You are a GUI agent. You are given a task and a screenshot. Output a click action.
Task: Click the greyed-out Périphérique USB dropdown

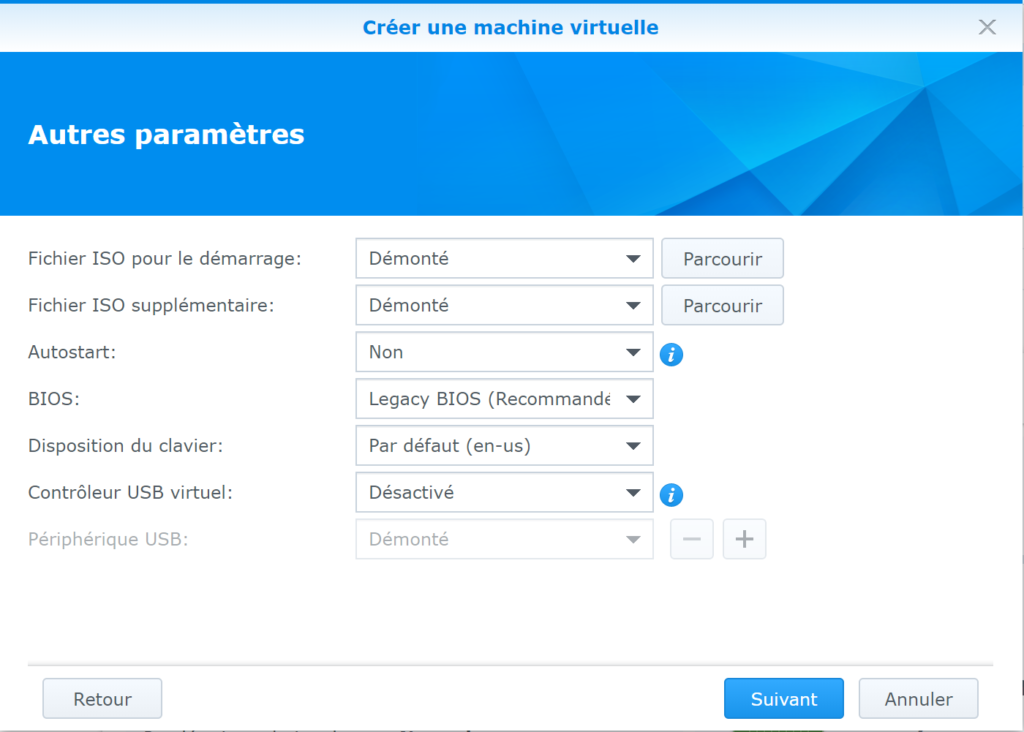tap(504, 539)
